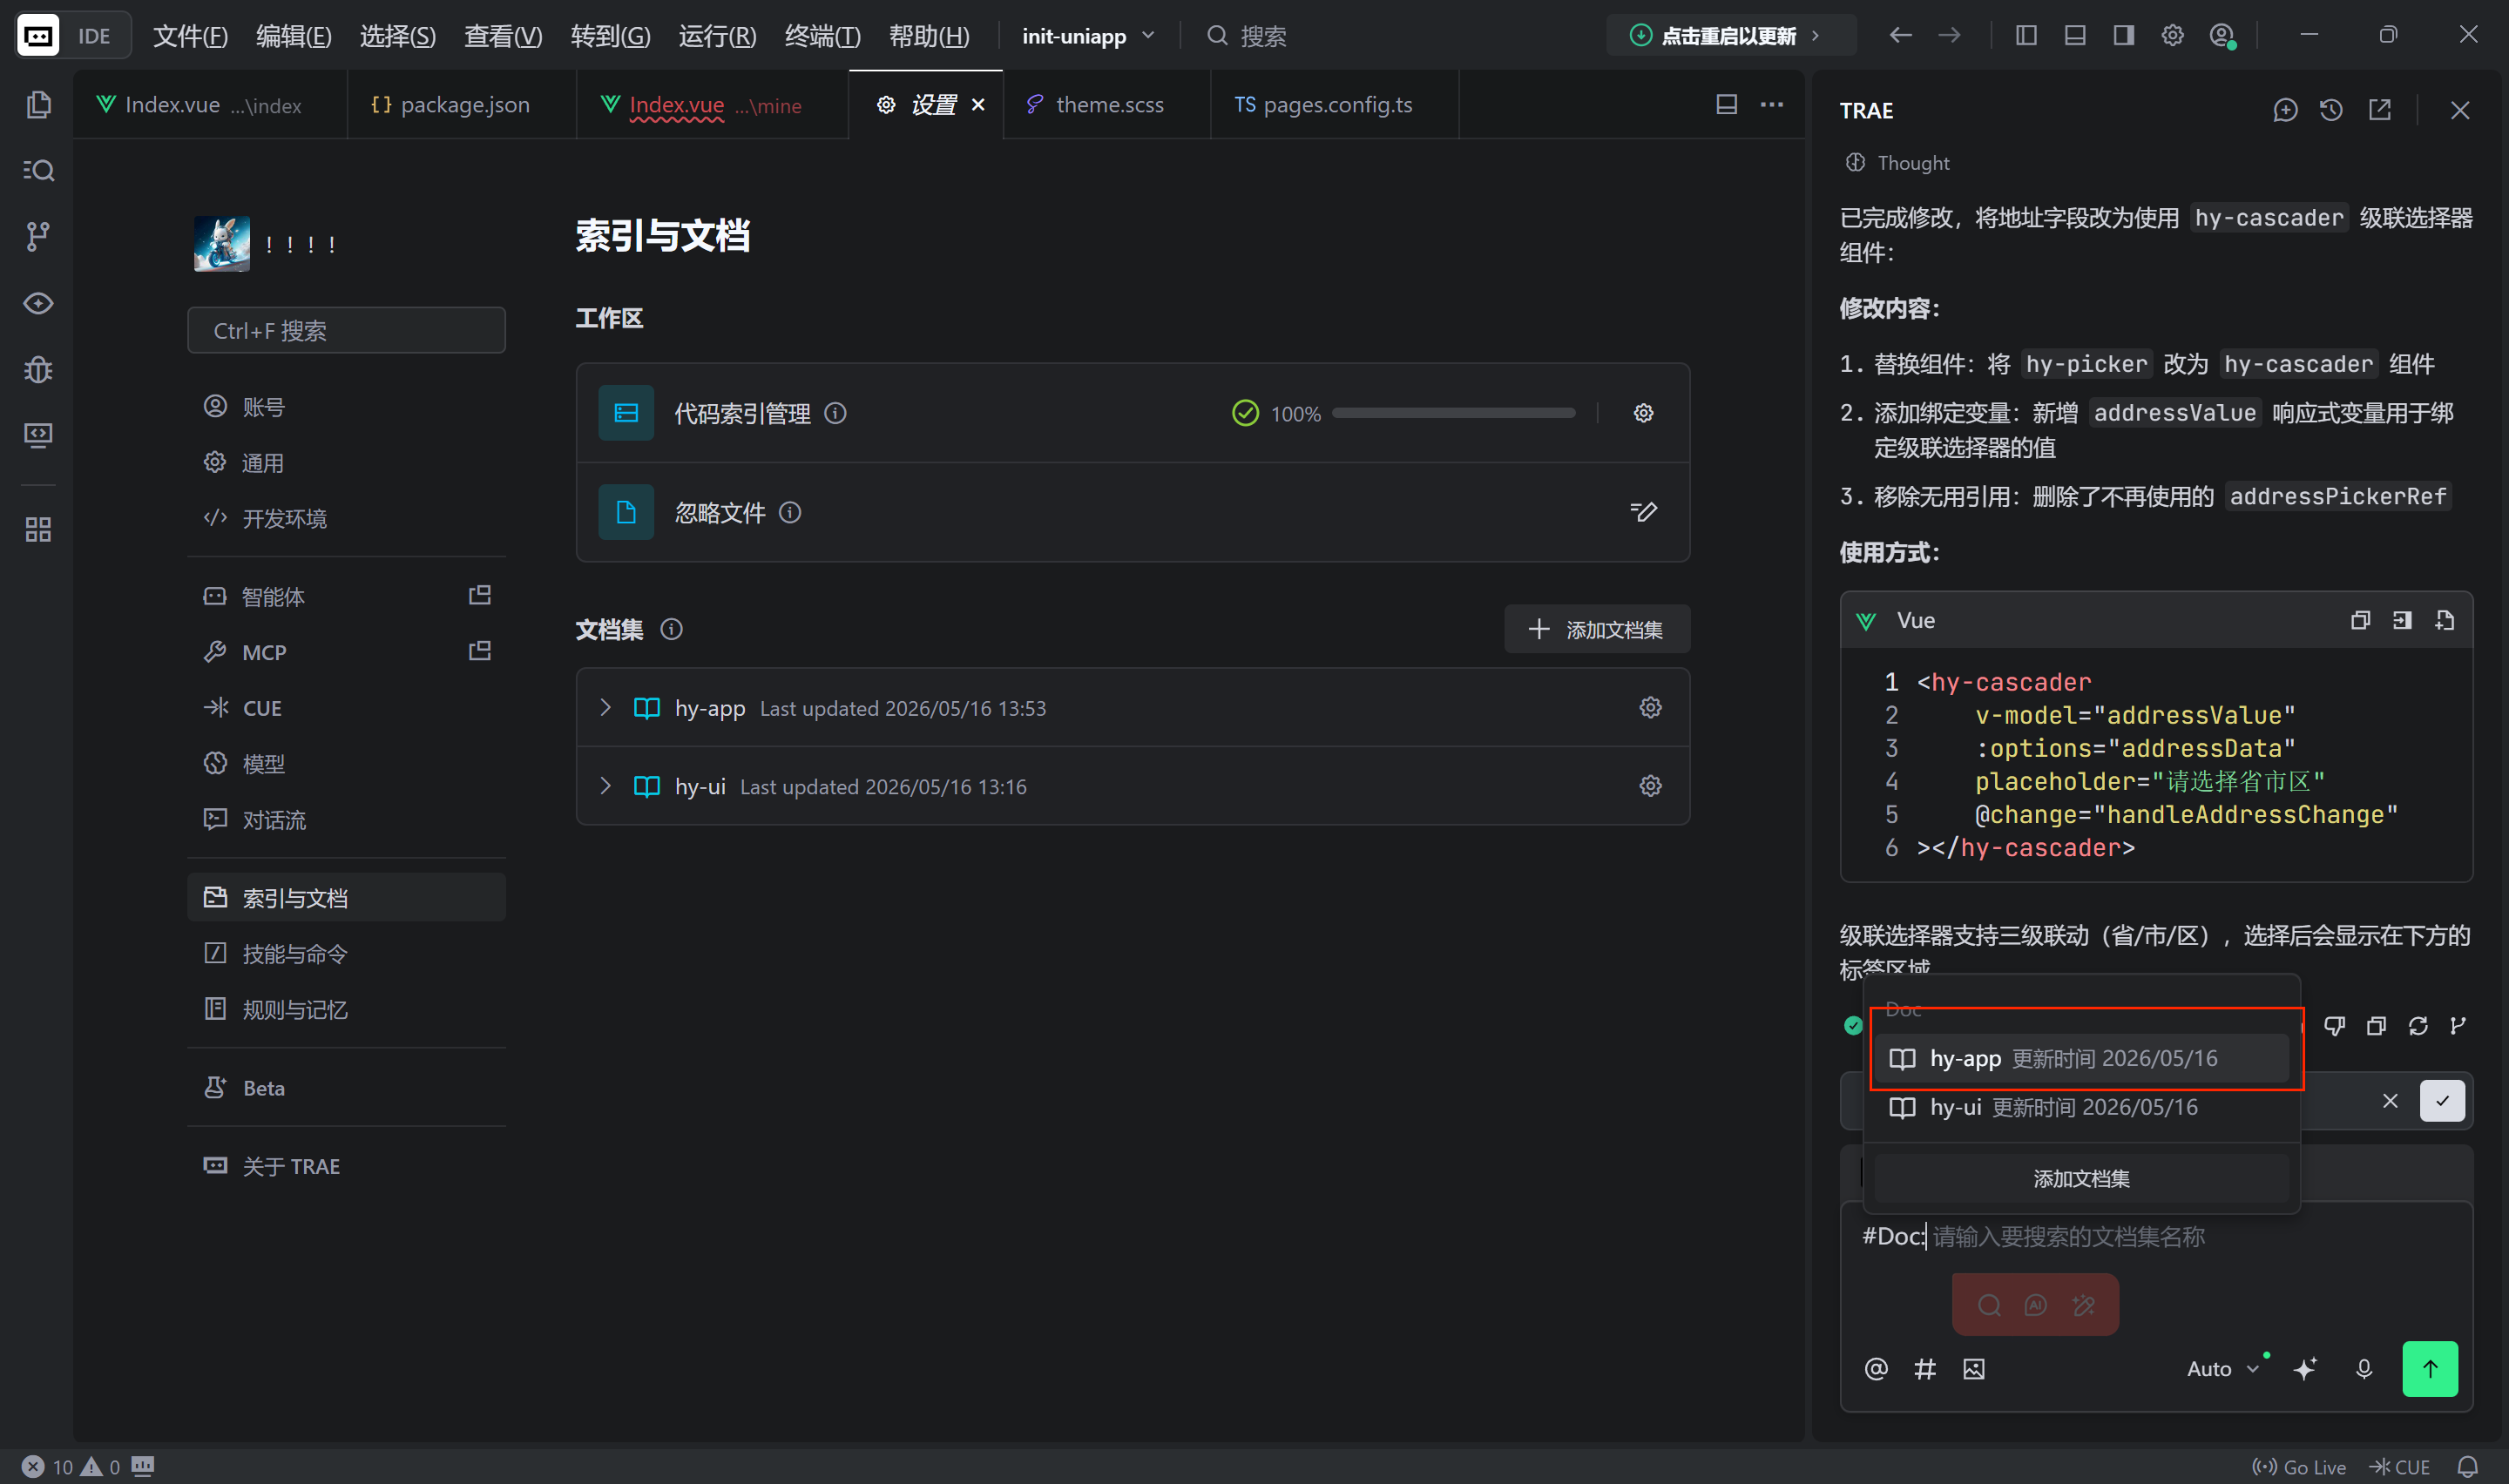Open the search view icon in activity bar
The height and width of the screenshot is (1484, 2509).
pos(38,170)
